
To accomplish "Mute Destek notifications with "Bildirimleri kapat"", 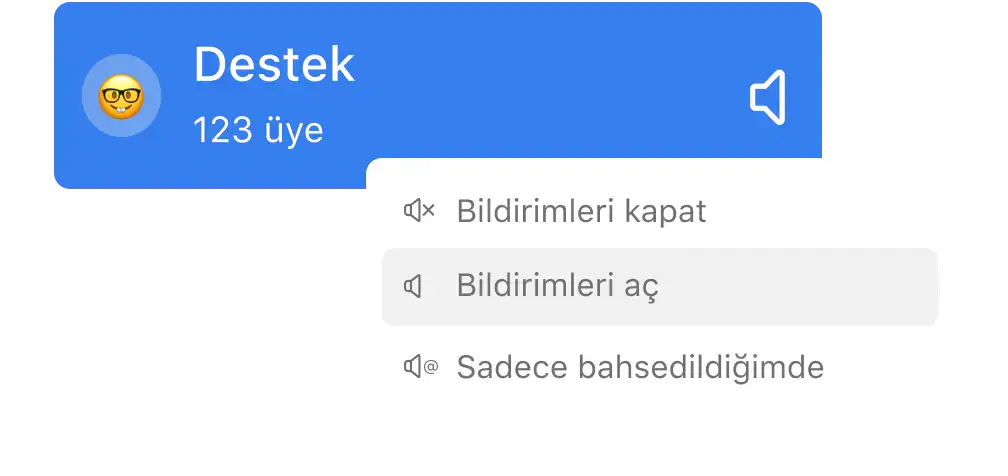I will 581,211.
